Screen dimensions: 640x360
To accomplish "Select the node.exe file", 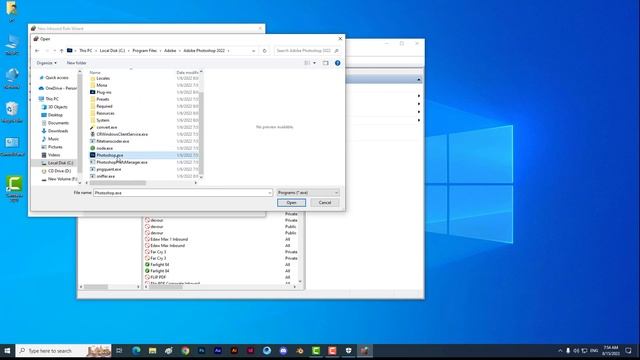I will (x=104, y=148).
